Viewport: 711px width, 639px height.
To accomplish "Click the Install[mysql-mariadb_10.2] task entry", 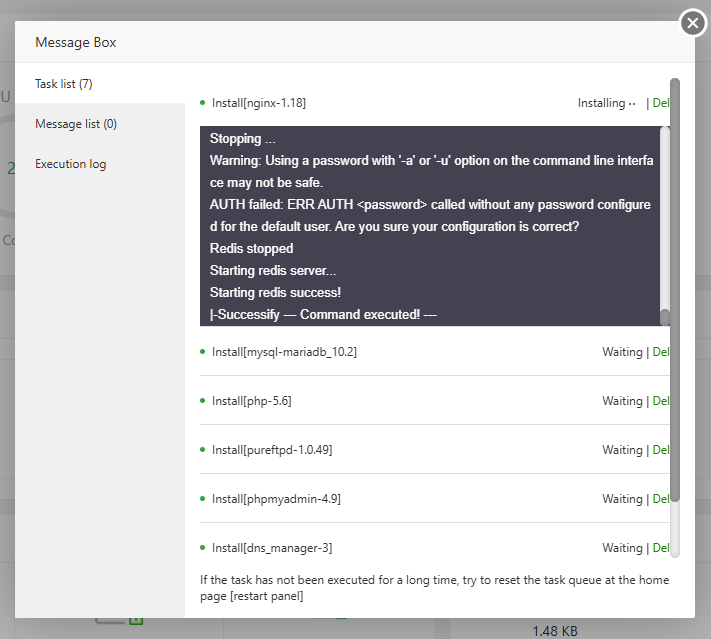I will coord(284,352).
